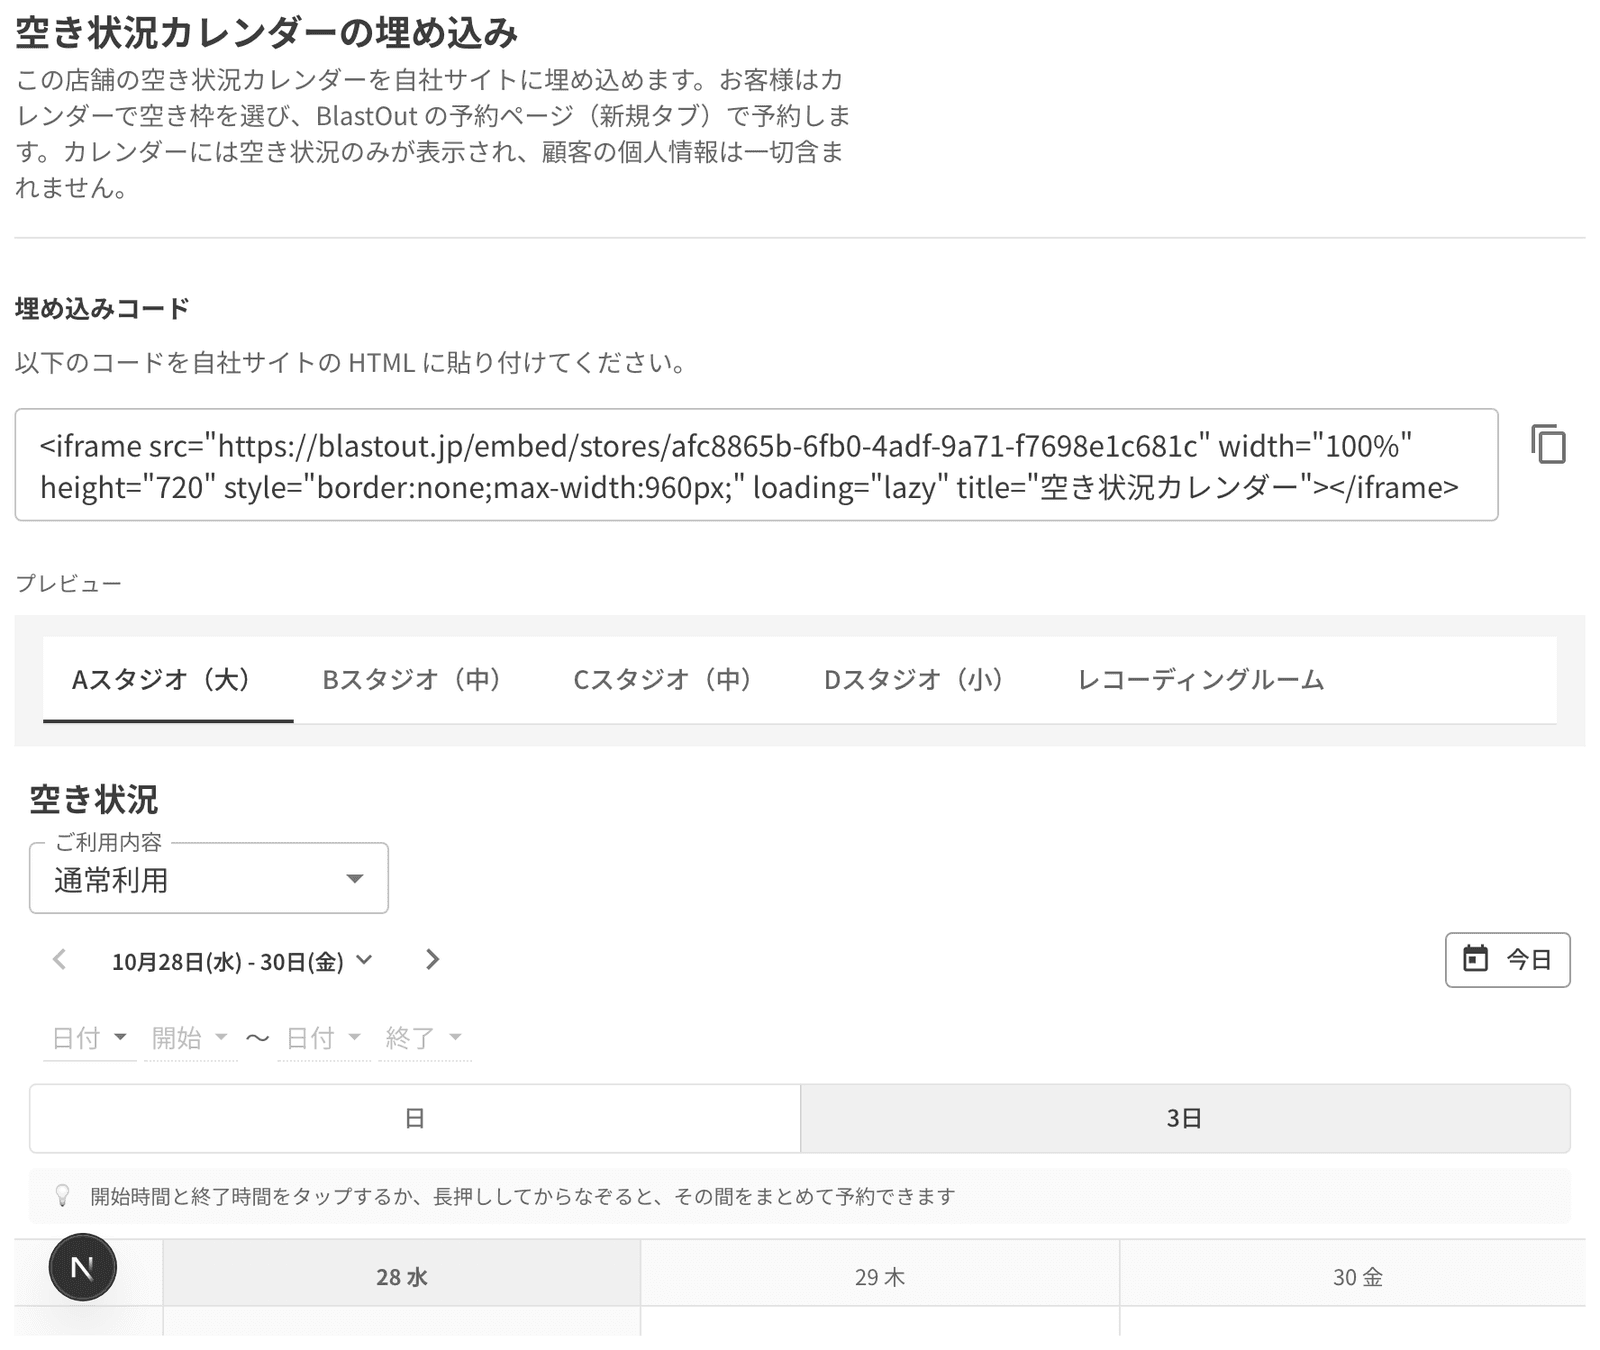Click the 今日 button
The width and height of the screenshot is (1600, 1350).
pos(1507,960)
